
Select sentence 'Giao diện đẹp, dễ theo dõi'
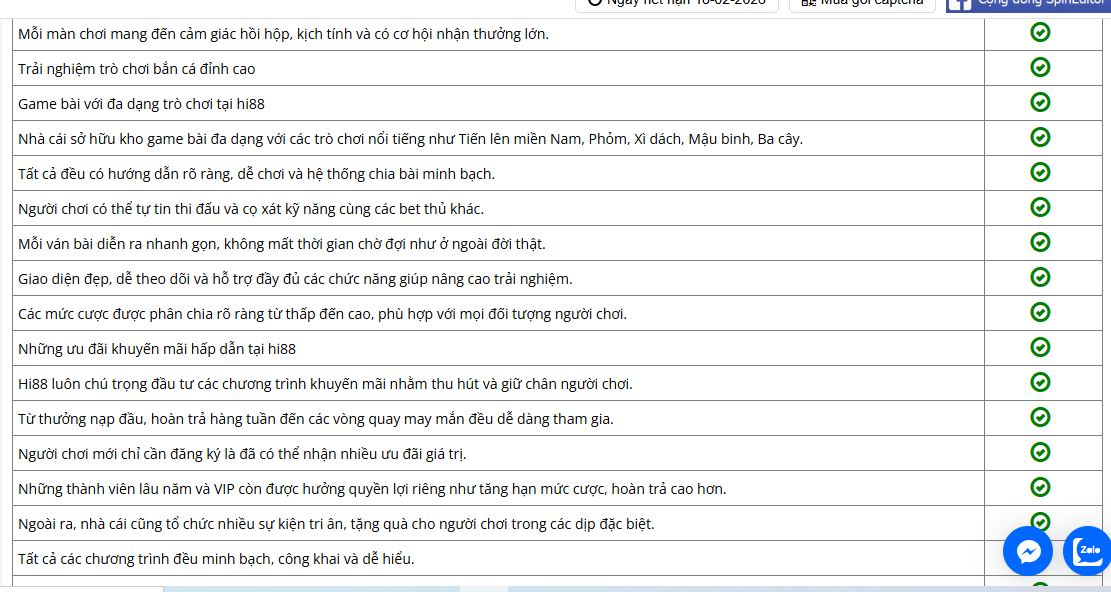(295, 280)
